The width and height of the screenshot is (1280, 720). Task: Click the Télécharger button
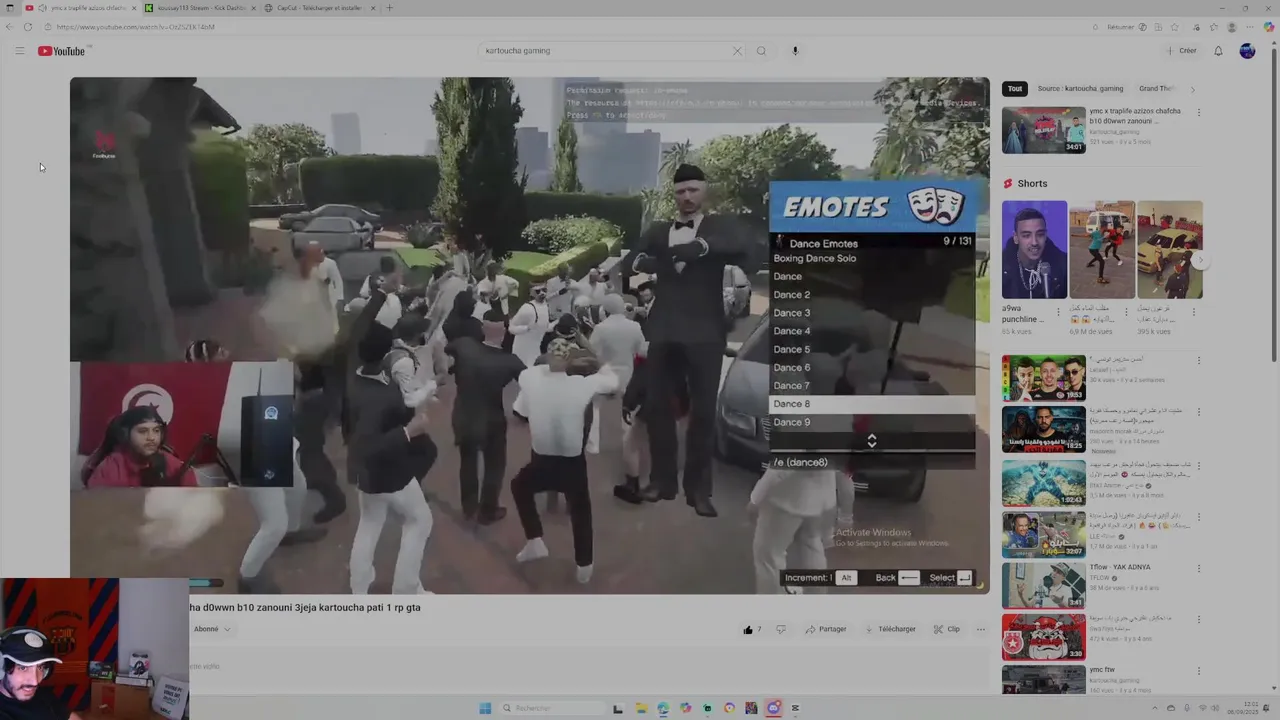point(890,629)
